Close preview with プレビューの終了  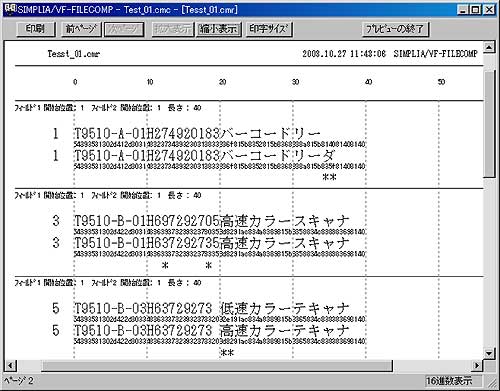click(395, 29)
